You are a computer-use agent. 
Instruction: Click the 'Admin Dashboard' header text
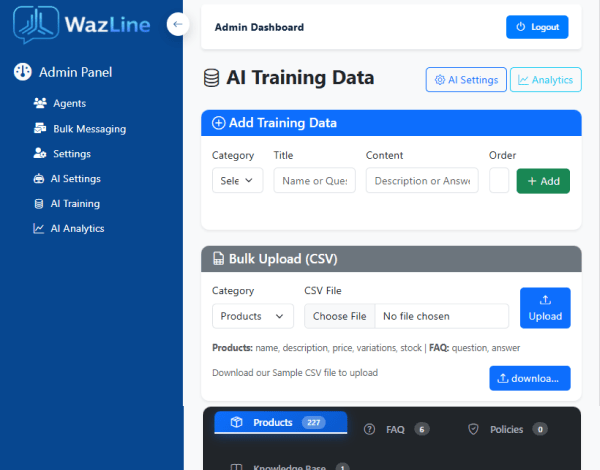pyautogui.click(x=259, y=27)
